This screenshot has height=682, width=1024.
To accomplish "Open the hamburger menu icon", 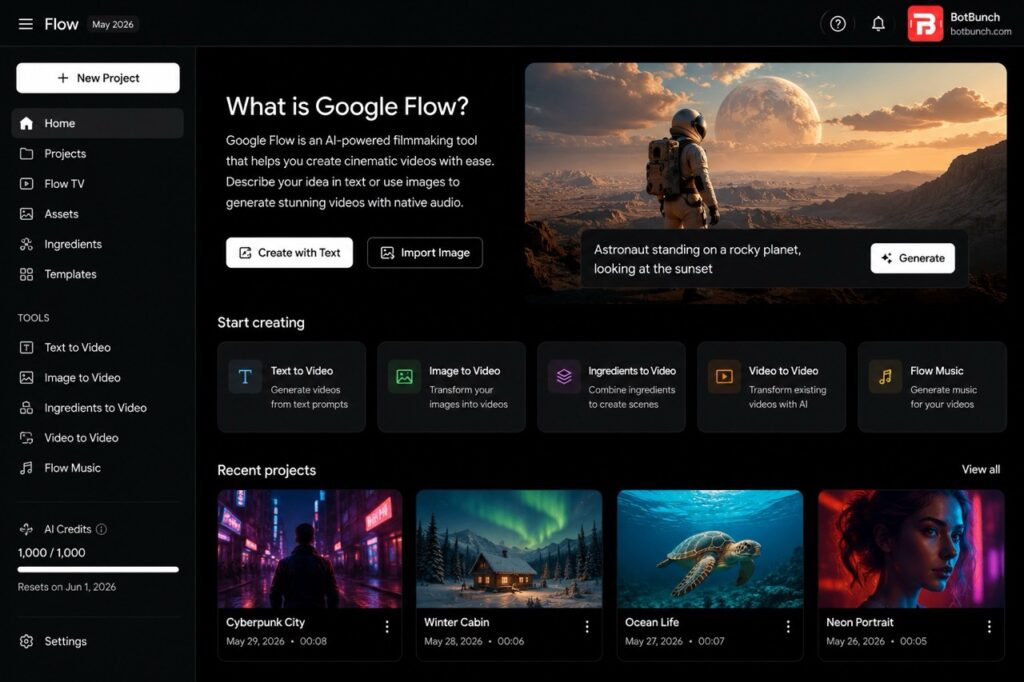I will [25, 24].
